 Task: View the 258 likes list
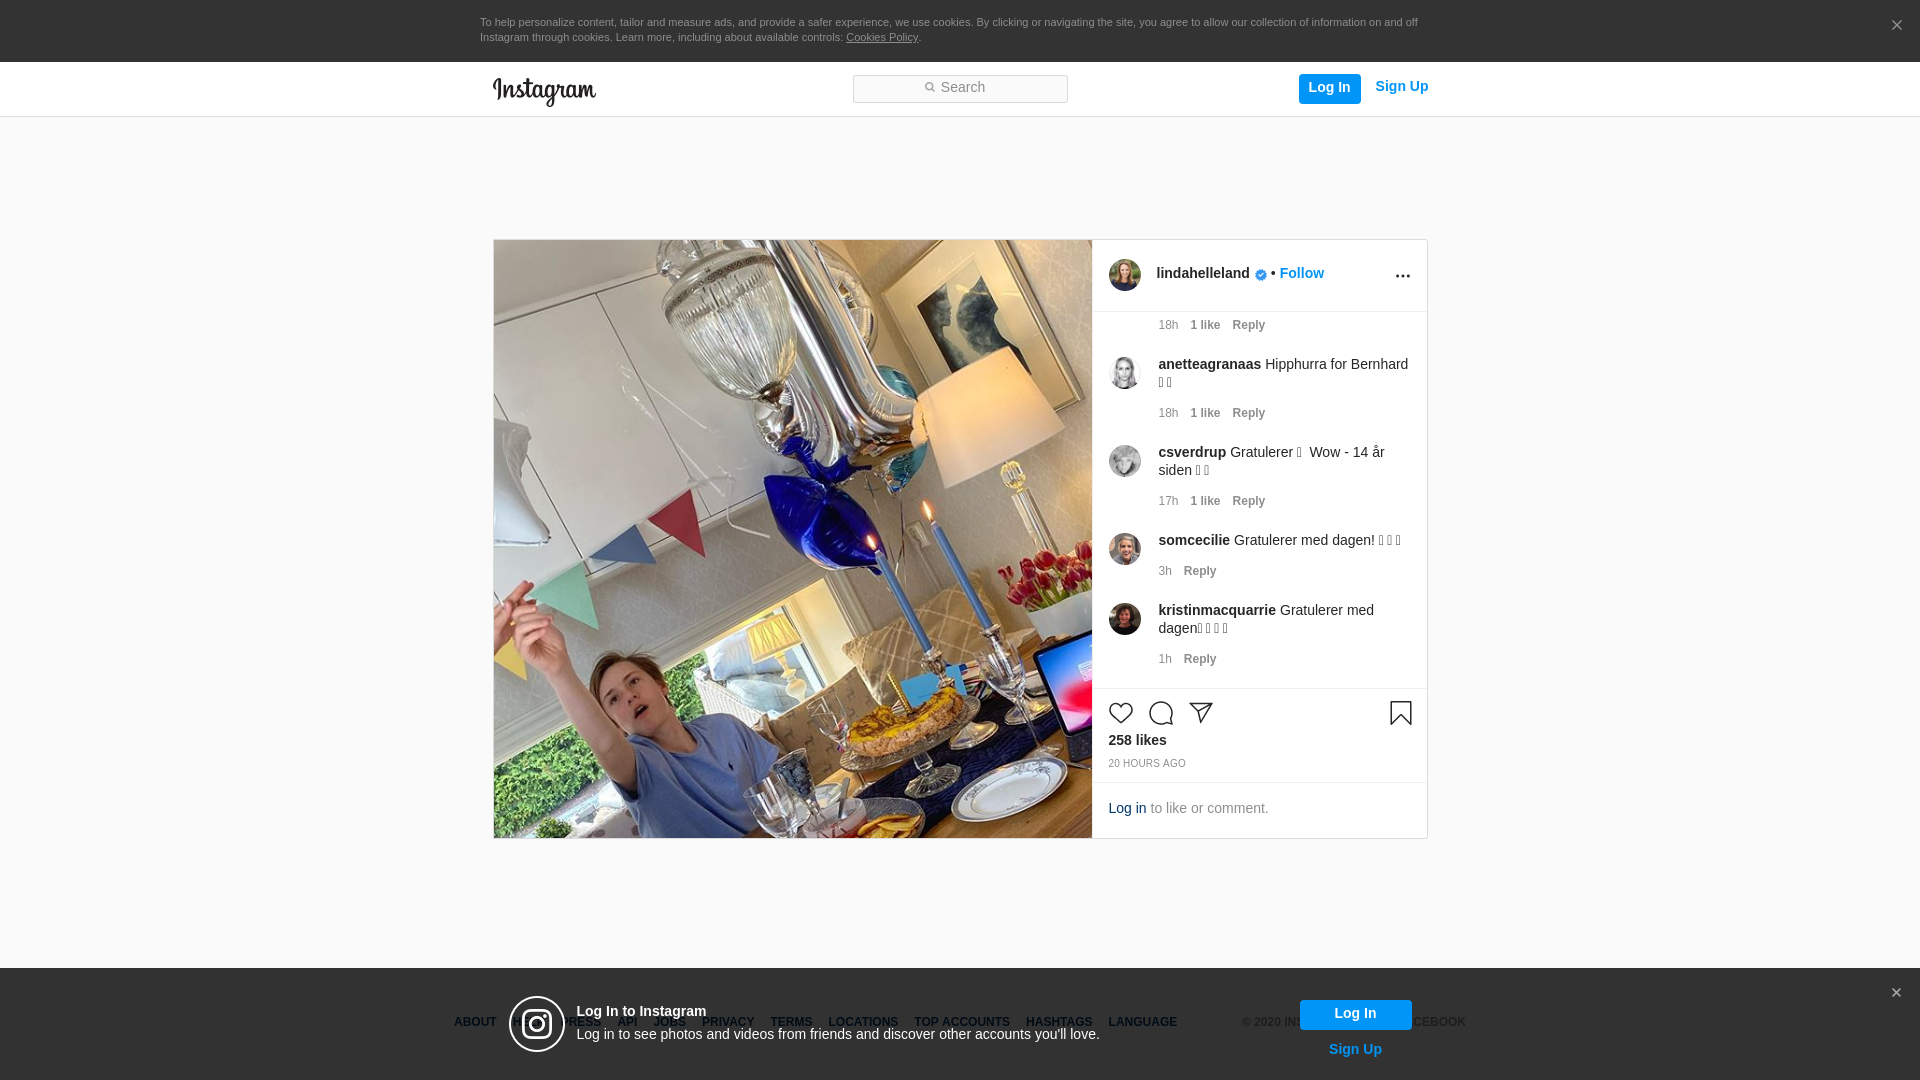pyautogui.click(x=1137, y=740)
